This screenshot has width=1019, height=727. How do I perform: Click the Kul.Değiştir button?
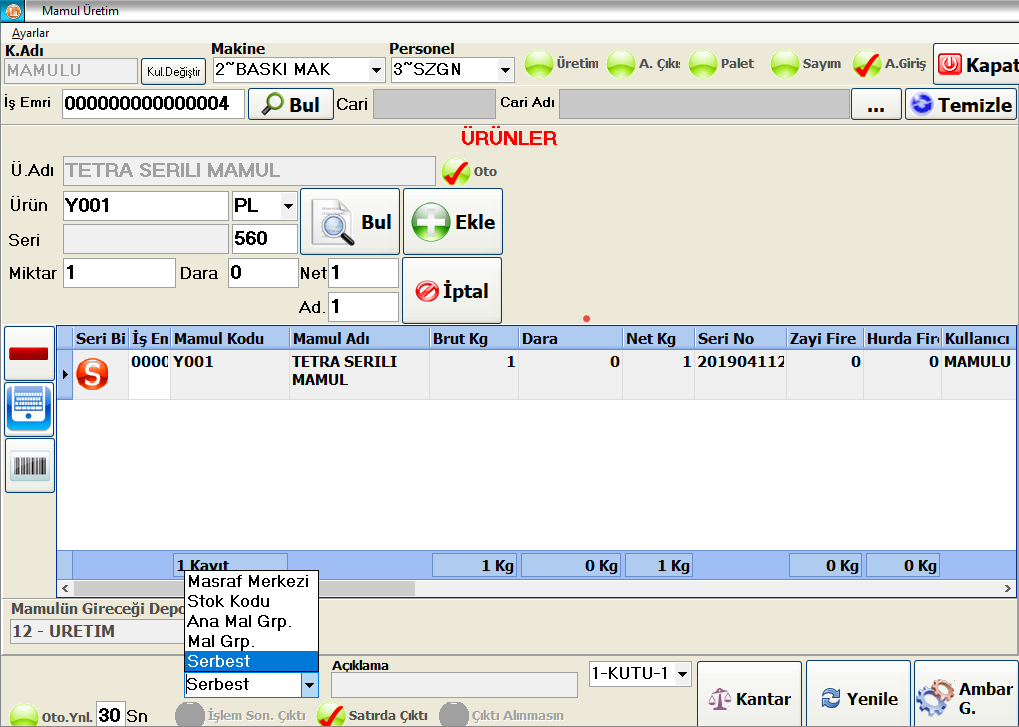(174, 71)
